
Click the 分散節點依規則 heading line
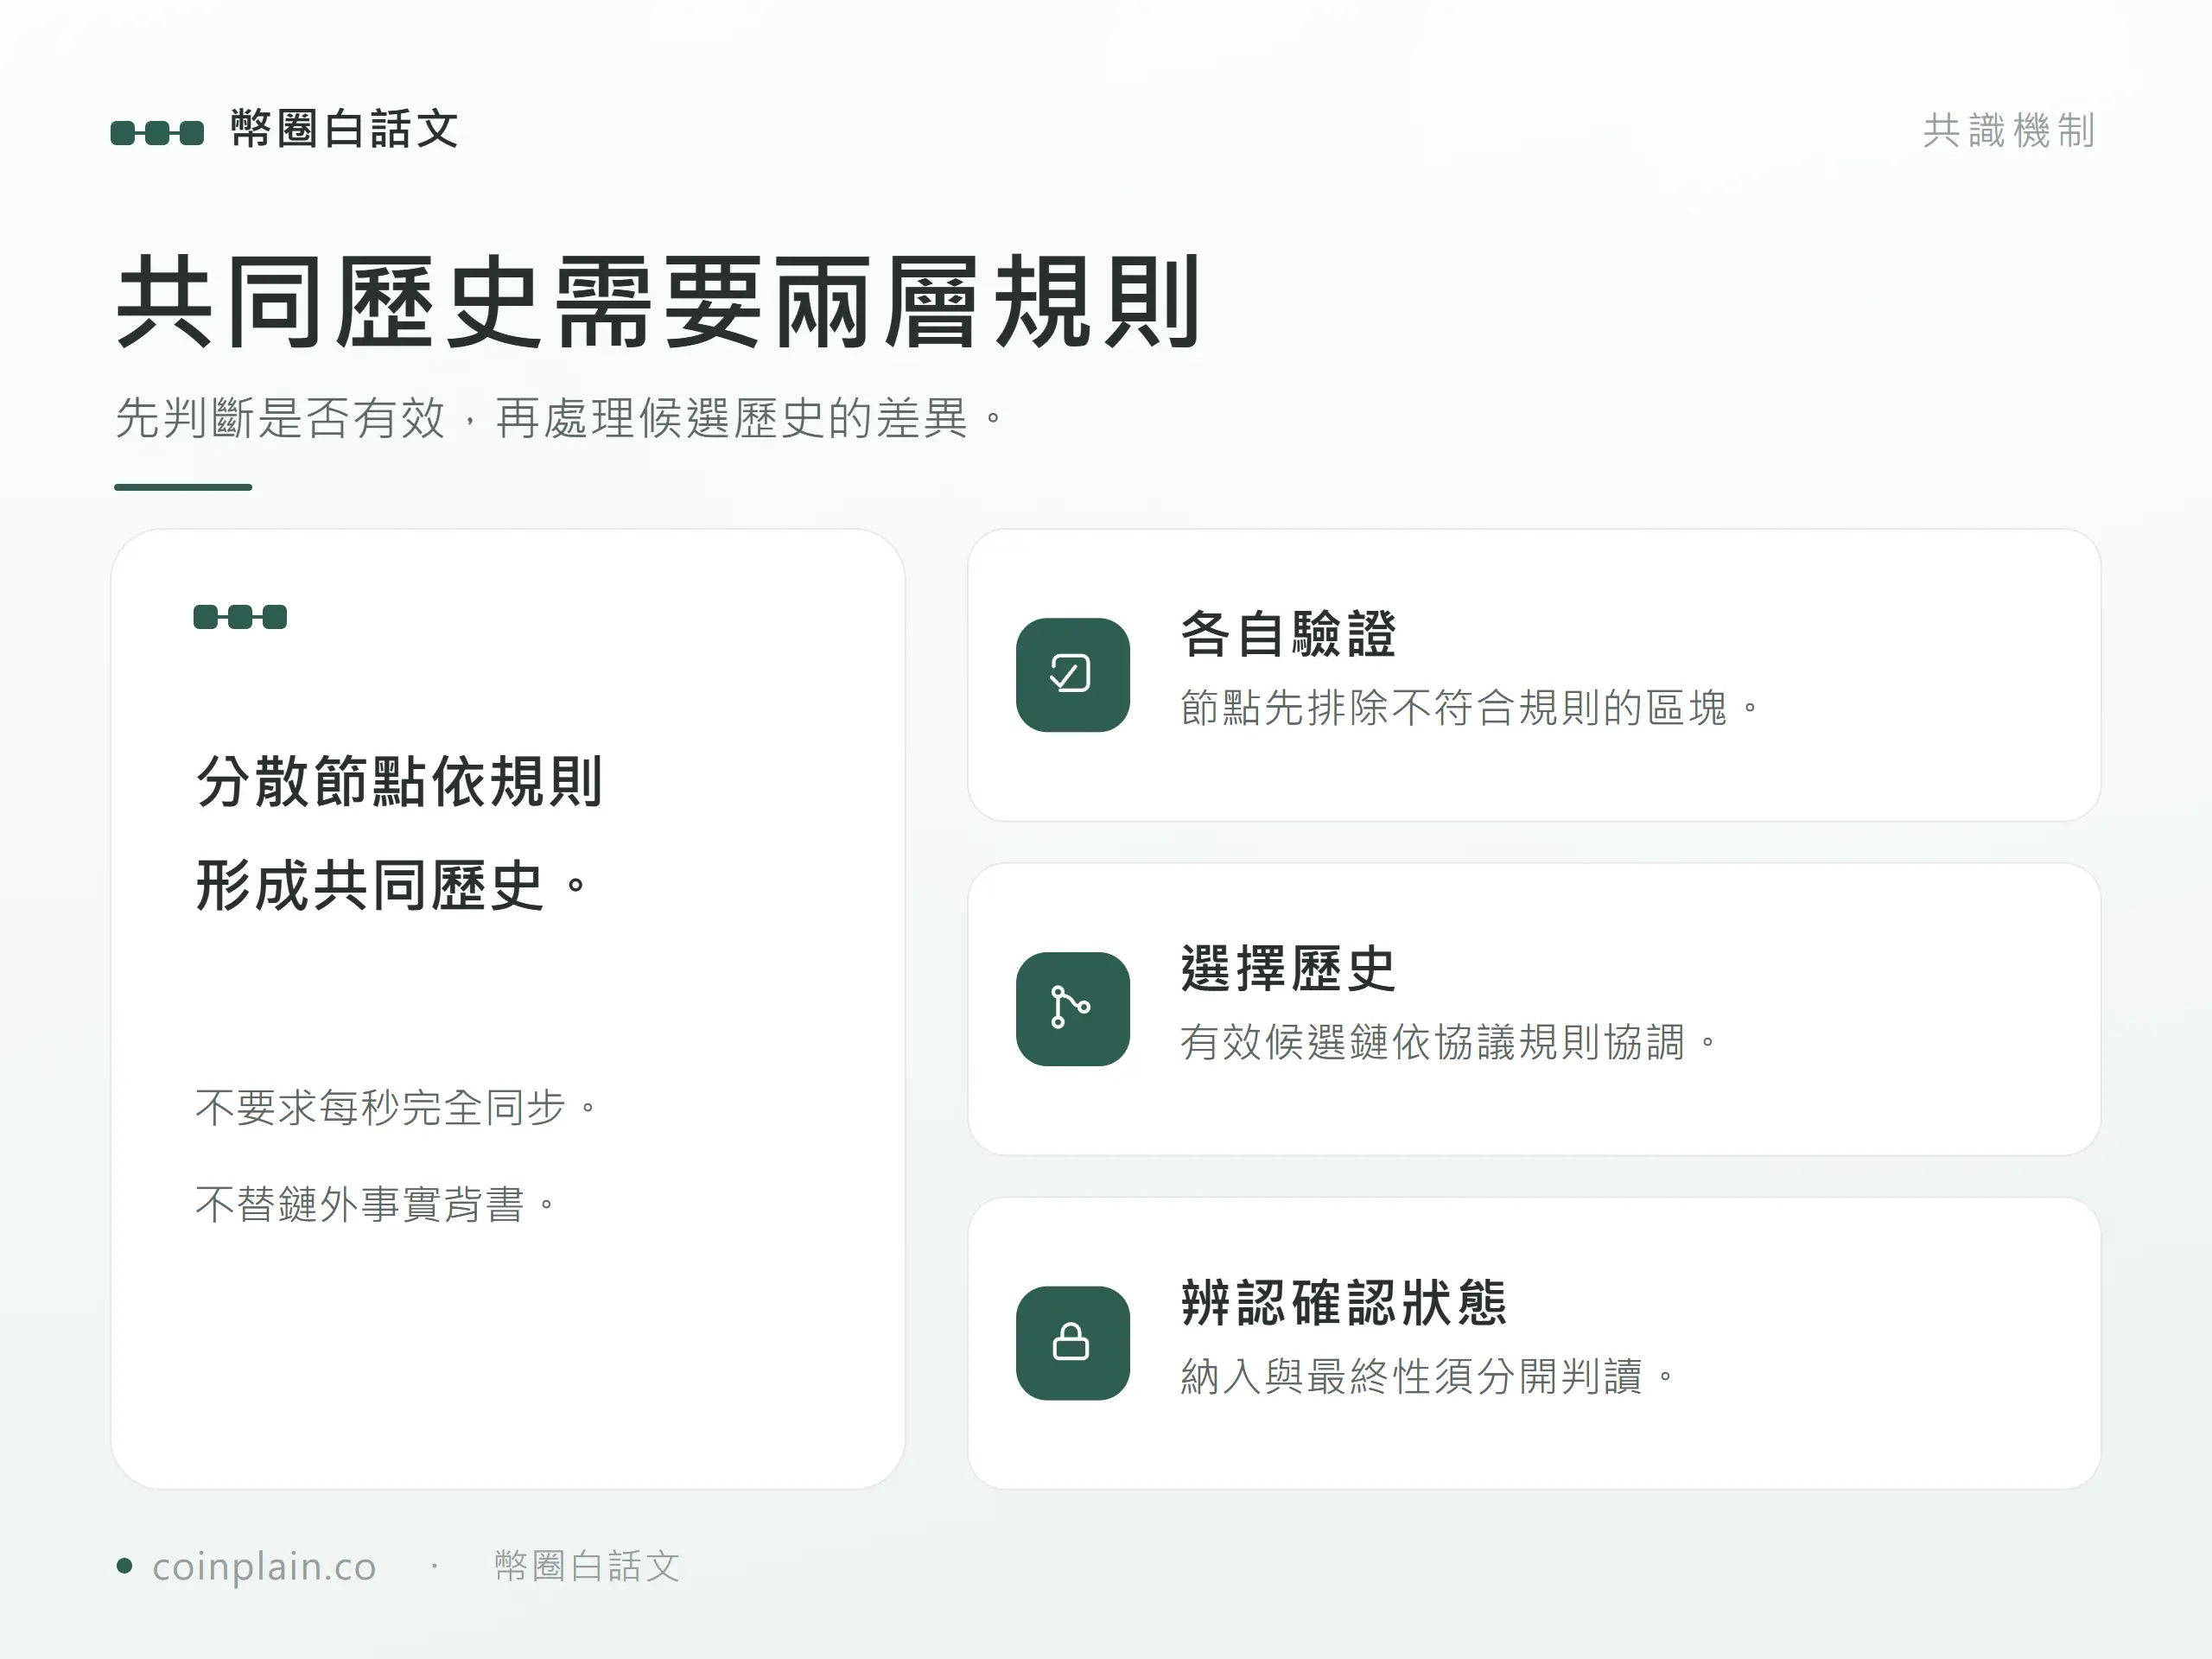tap(399, 782)
